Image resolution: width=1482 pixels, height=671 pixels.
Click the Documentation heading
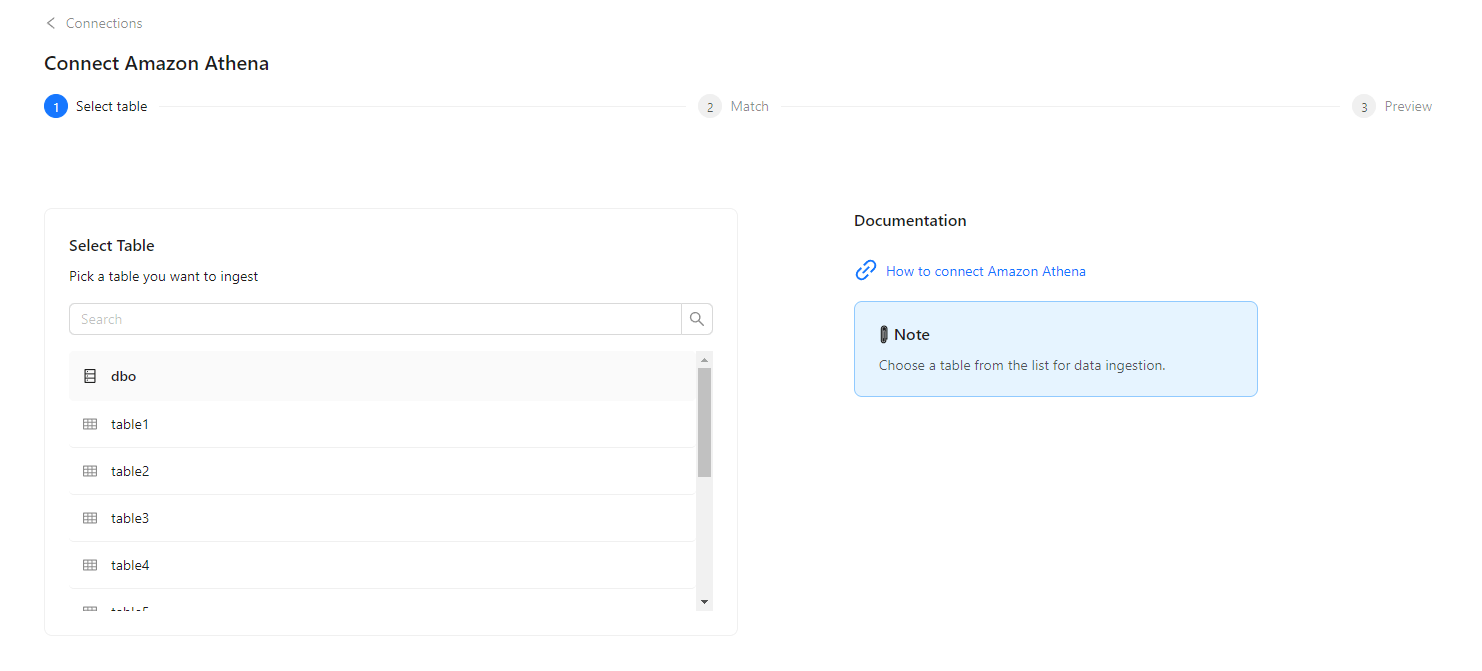(910, 221)
